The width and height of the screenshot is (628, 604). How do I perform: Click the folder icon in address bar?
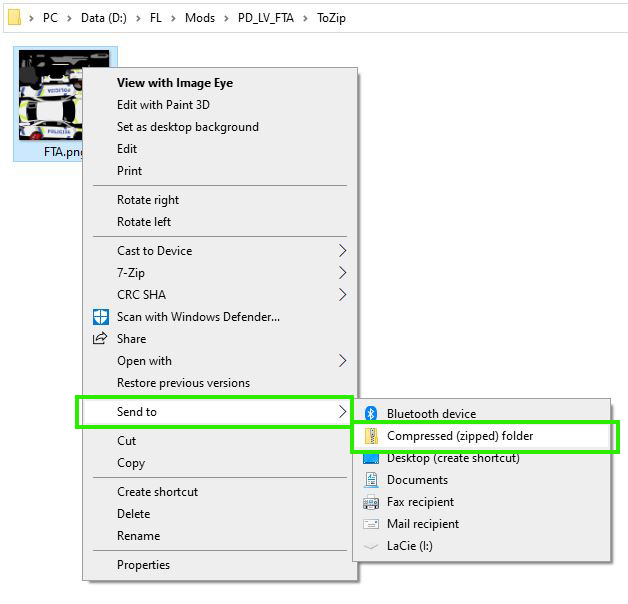(14, 17)
